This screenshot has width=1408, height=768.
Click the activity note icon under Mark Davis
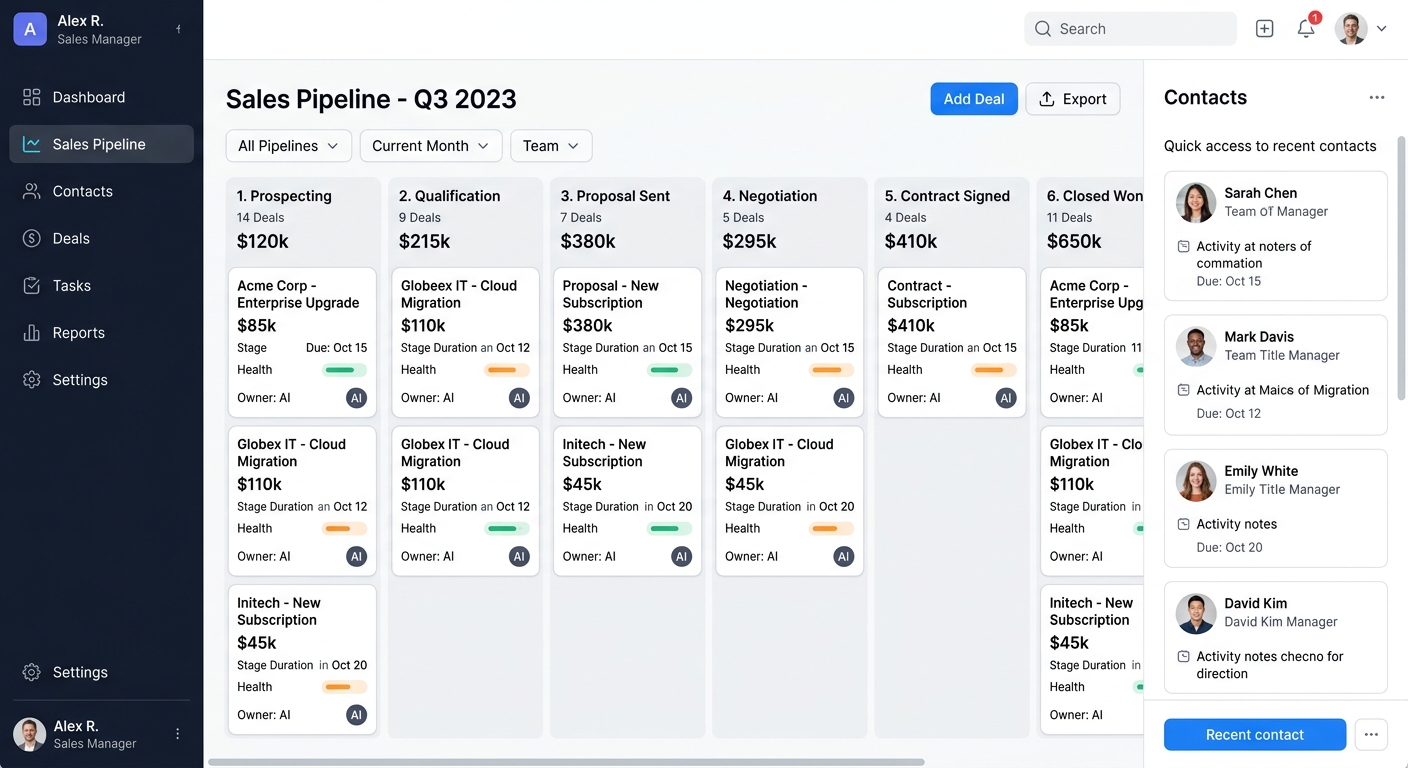coord(1183,390)
